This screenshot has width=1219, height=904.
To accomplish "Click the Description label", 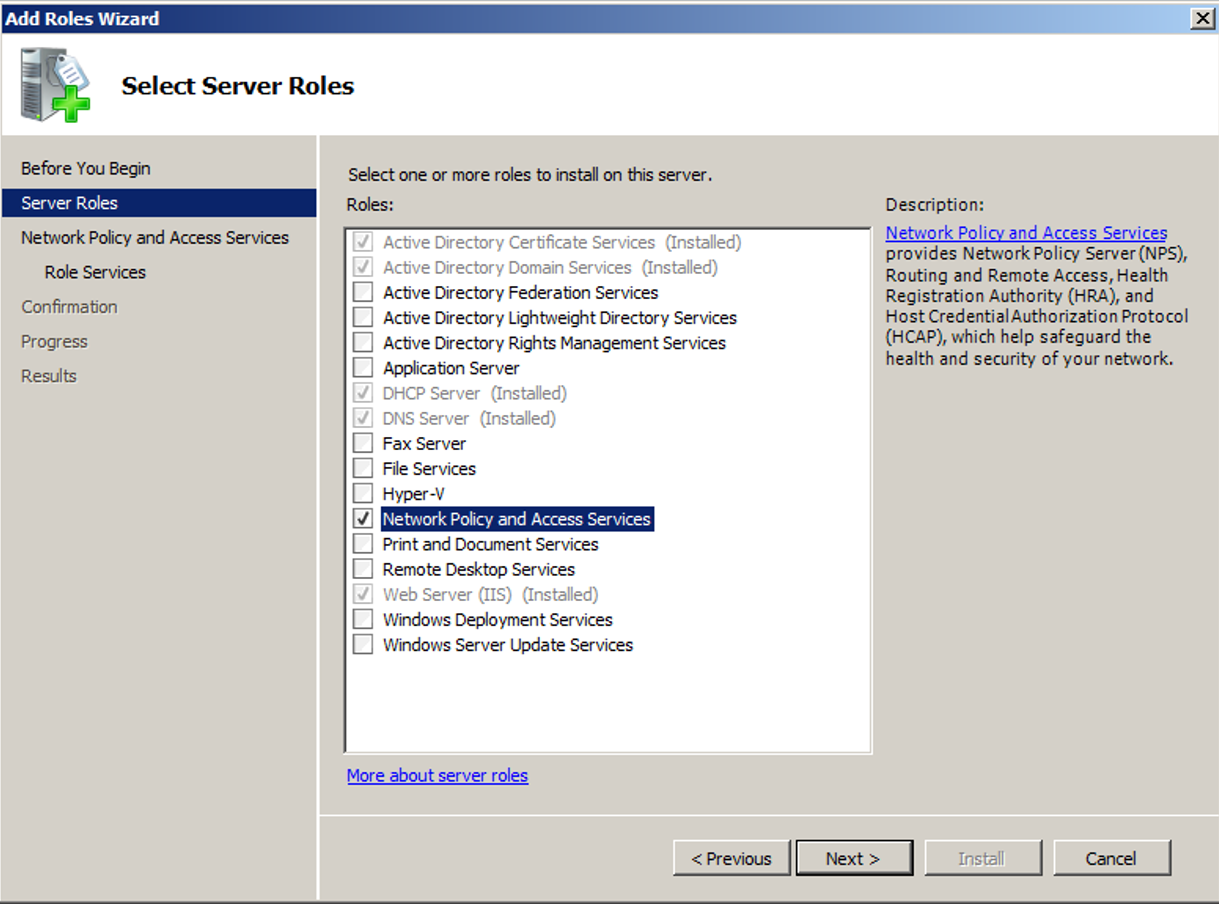I will point(935,205).
